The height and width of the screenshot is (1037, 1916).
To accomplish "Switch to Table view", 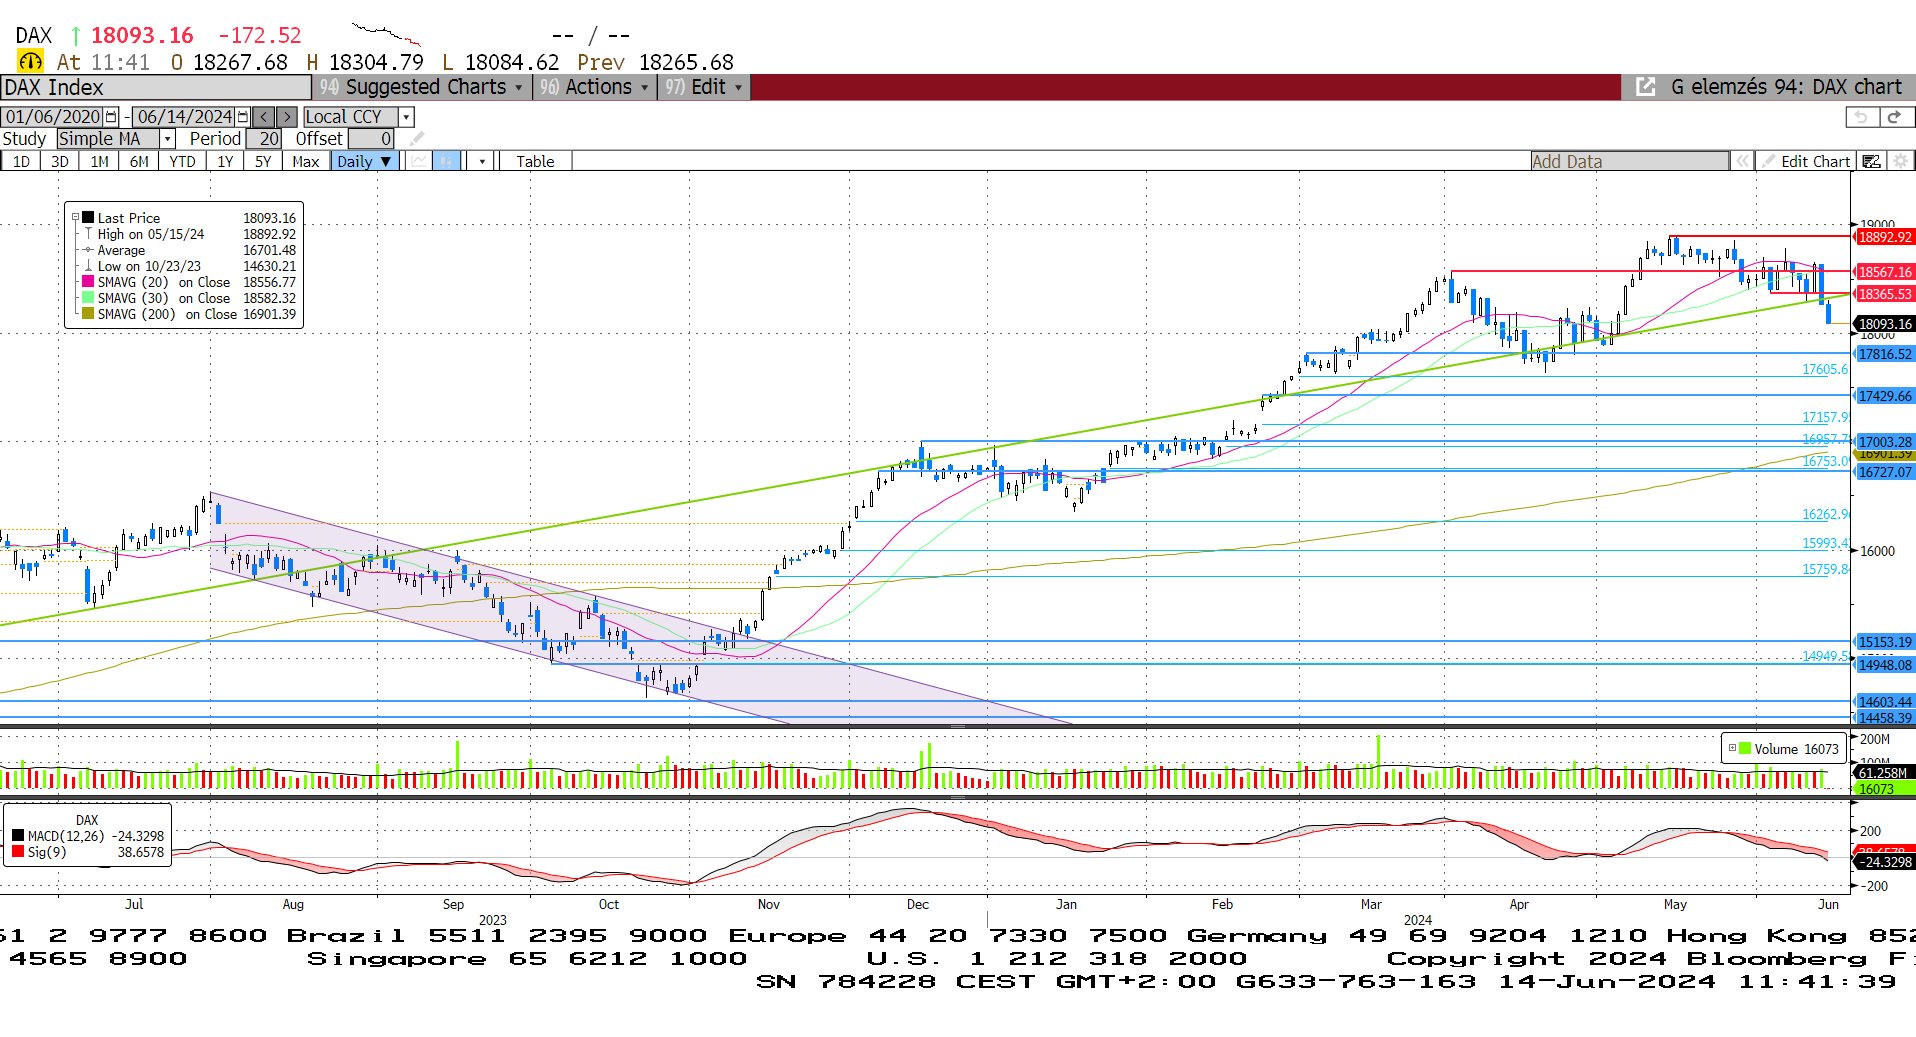I will coord(535,161).
